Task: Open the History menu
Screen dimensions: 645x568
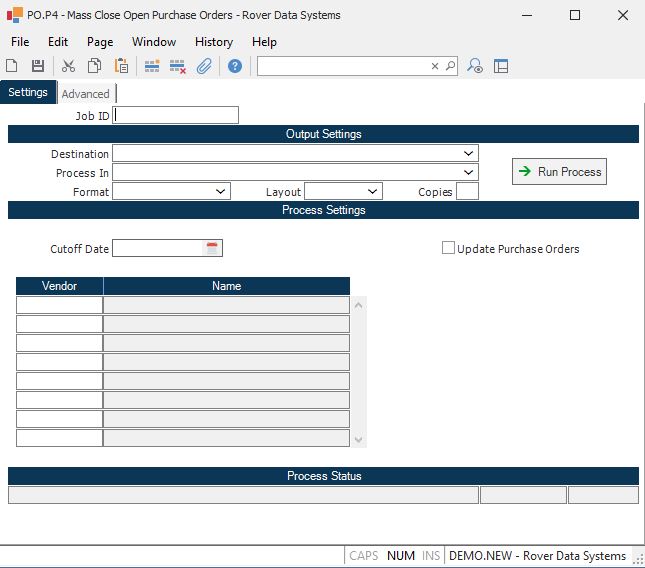Action: tap(213, 42)
